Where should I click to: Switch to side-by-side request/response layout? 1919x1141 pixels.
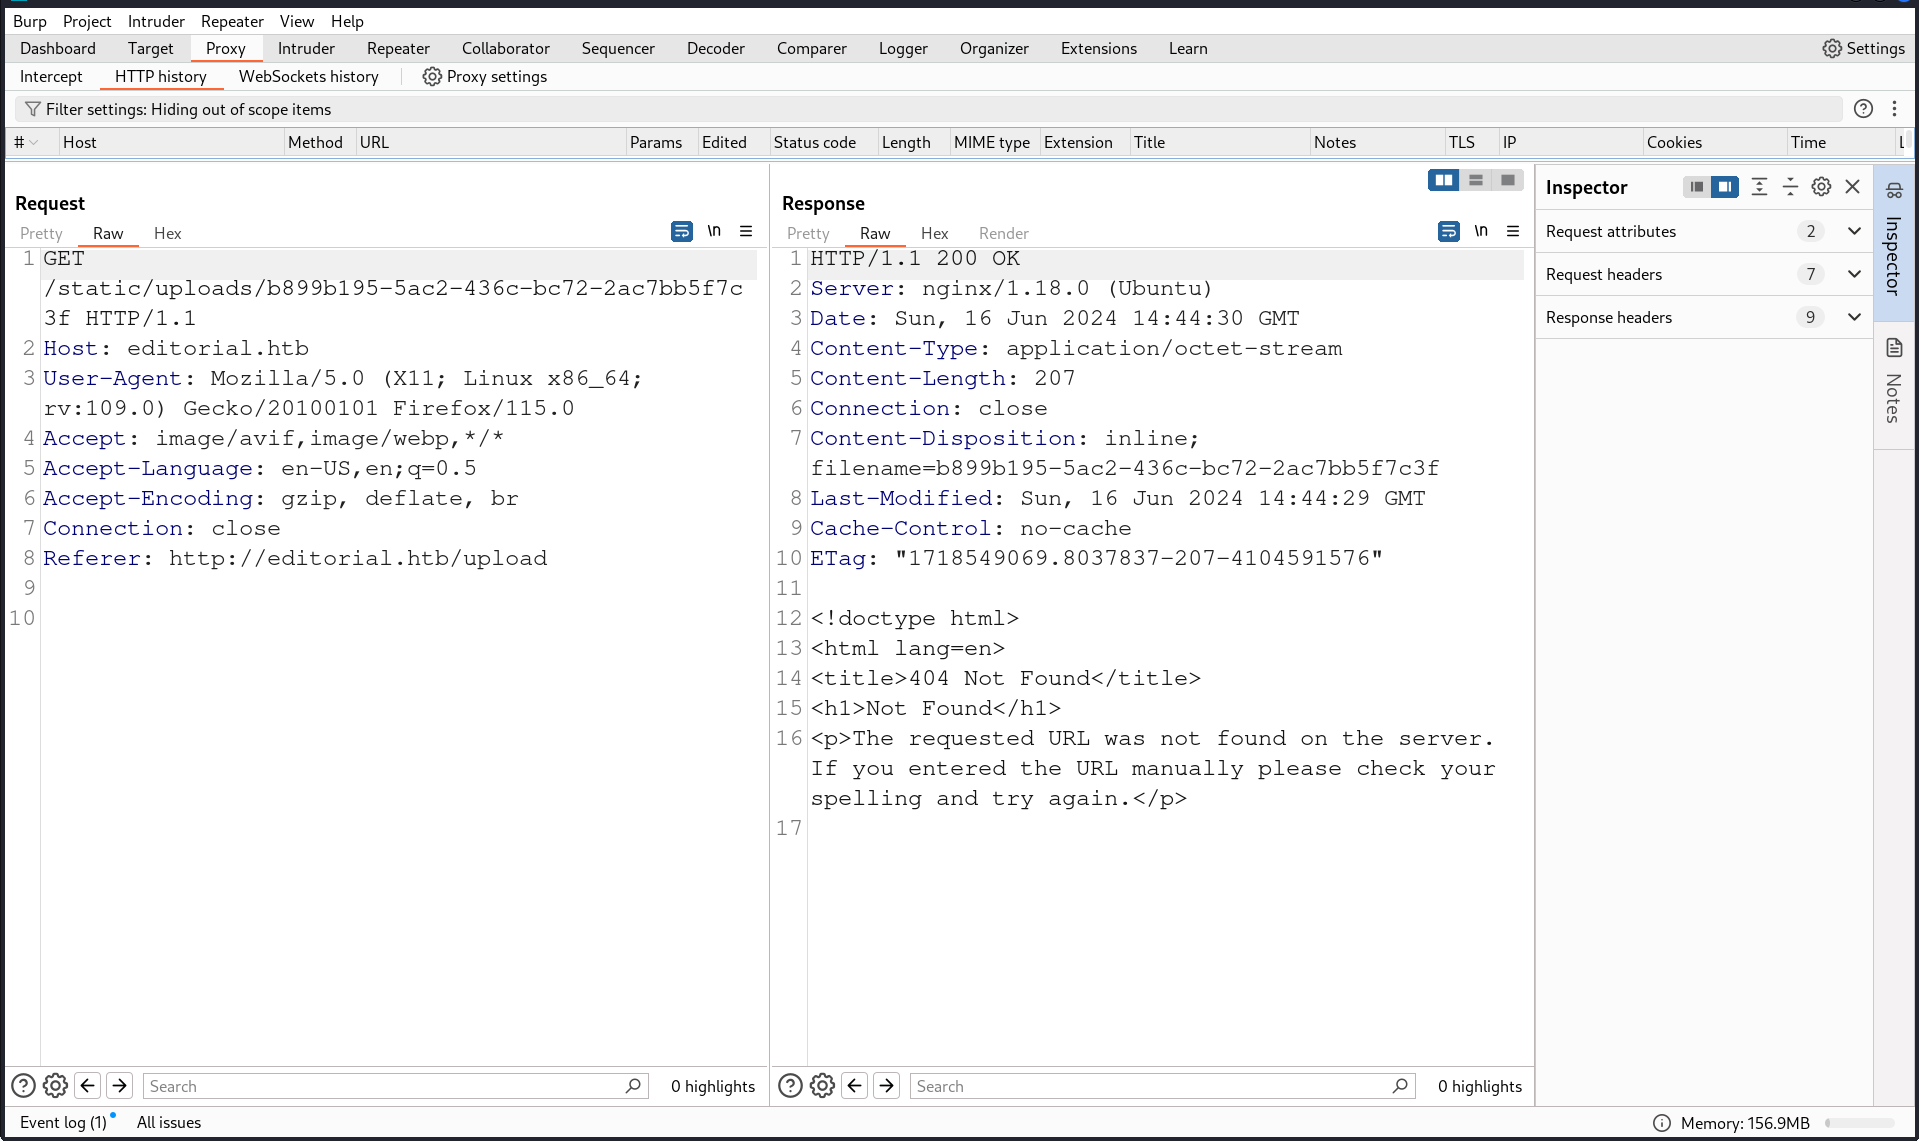coord(1443,180)
